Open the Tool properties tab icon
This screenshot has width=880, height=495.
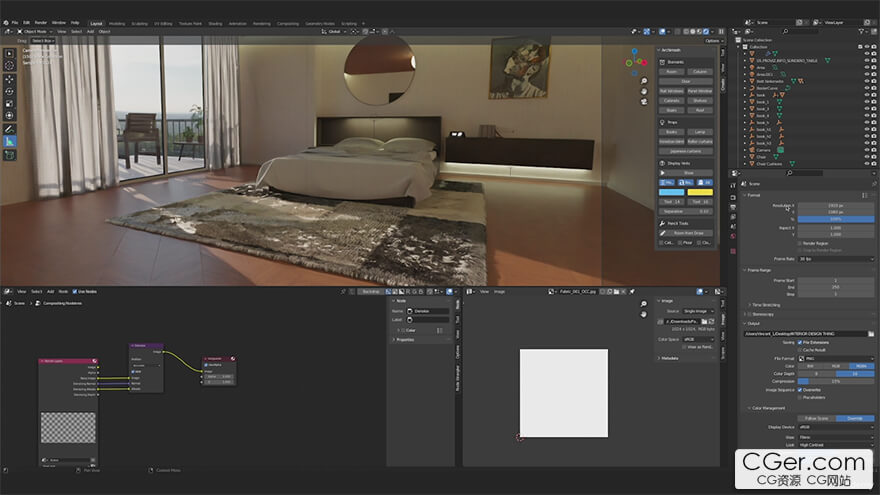click(x=733, y=185)
